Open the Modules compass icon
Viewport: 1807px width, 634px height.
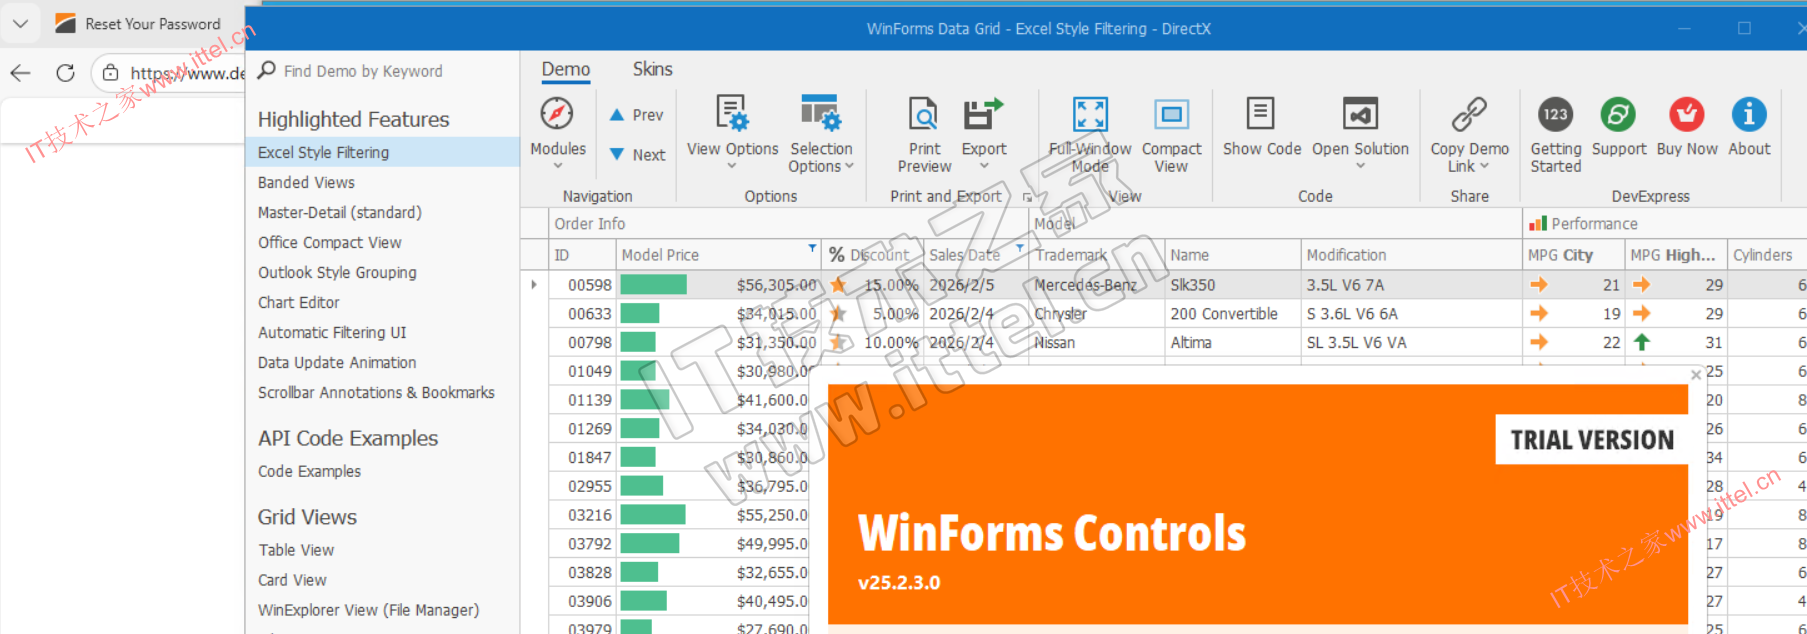tap(557, 115)
